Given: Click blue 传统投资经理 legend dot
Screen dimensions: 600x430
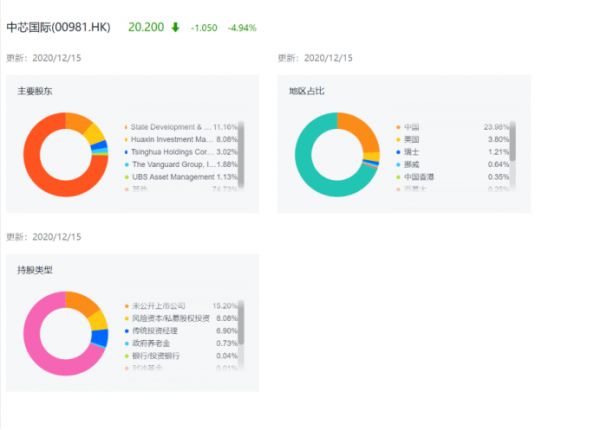Looking at the screenshot, I should [126, 330].
